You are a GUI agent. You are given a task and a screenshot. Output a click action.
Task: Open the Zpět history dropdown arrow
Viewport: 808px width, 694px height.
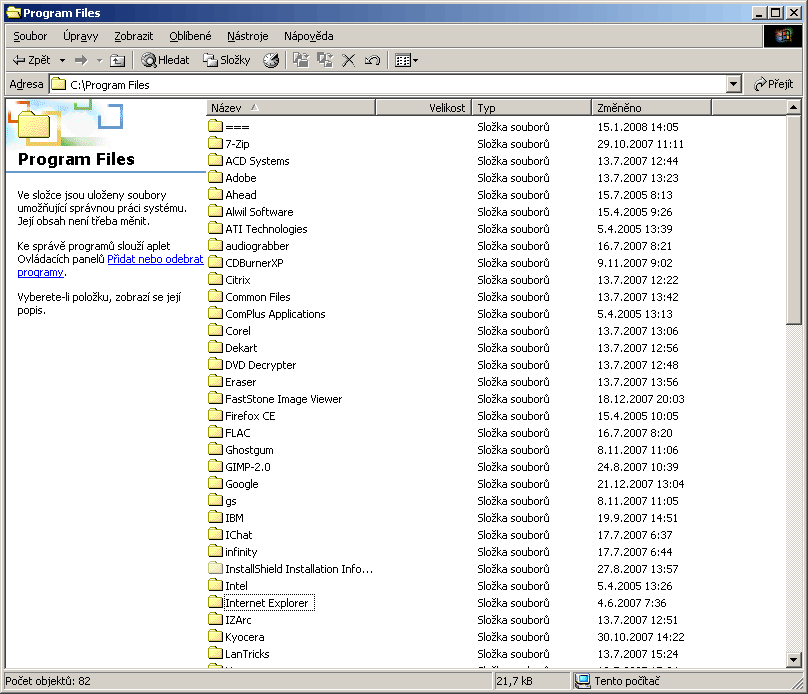(x=62, y=60)
